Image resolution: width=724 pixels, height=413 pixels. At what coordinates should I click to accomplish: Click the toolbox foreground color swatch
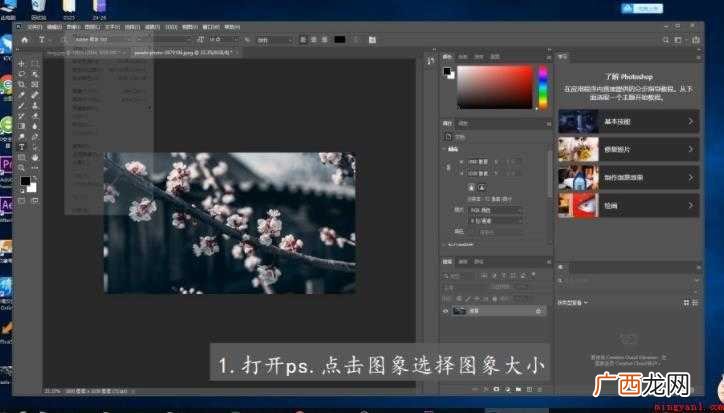(25, 181)
